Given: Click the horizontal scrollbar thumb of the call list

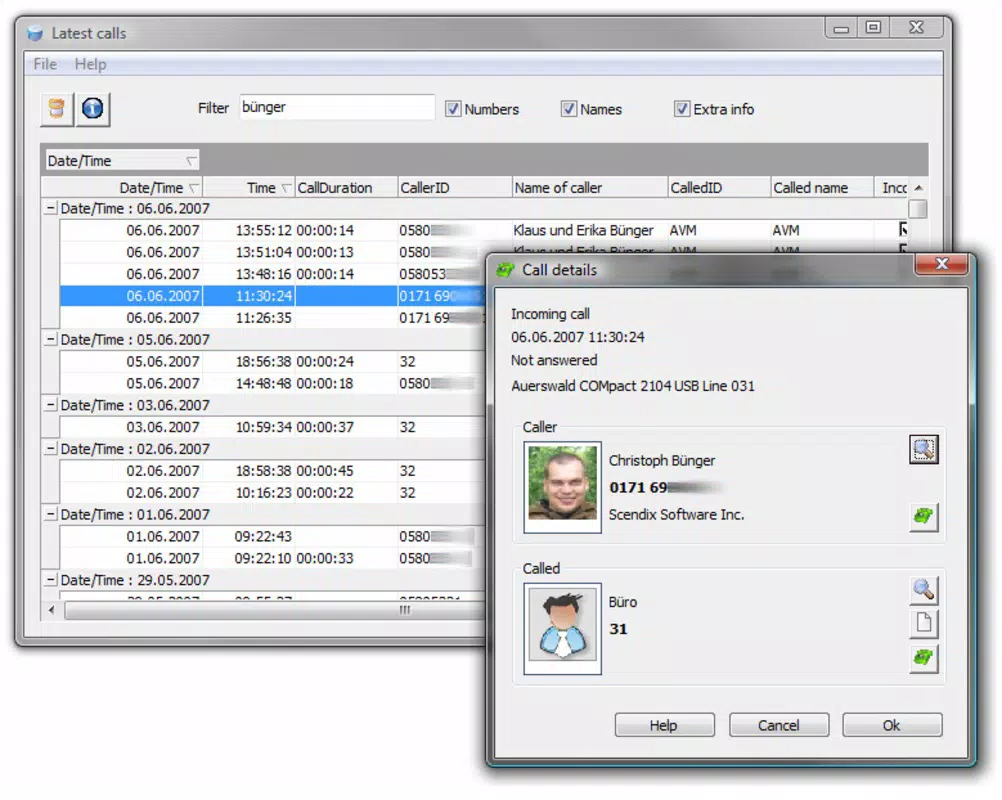Looking at the screenshot, I should coord(275,610).
